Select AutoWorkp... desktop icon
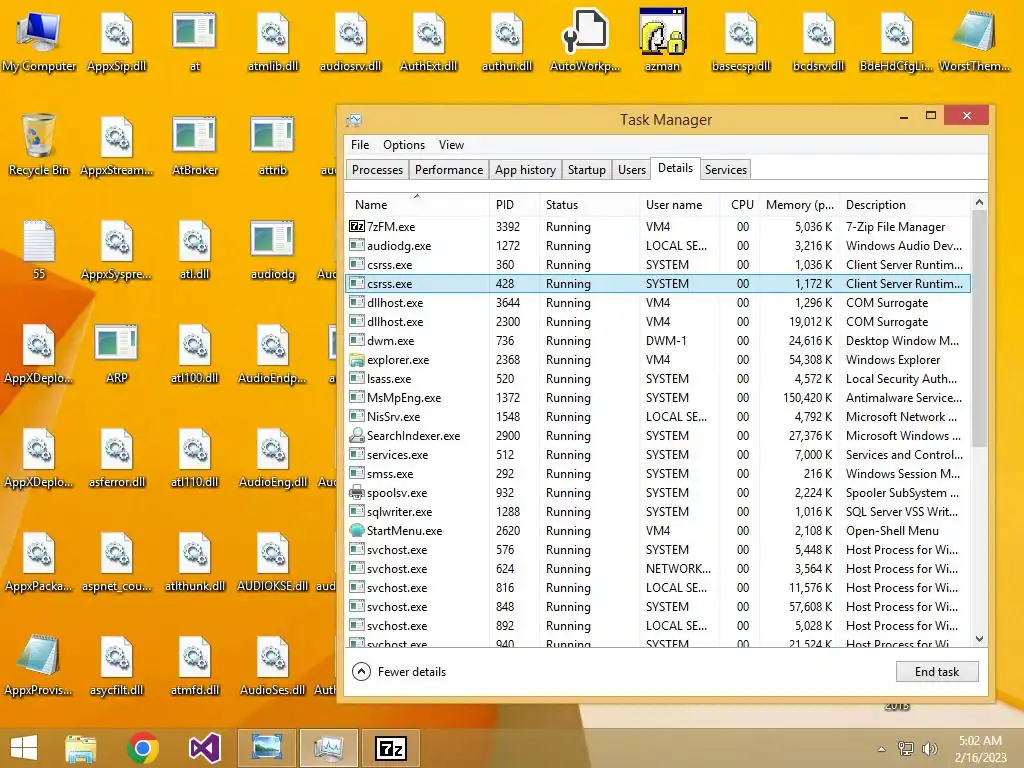Screen dimensions: 1024x768 click(x=585, y=40)
